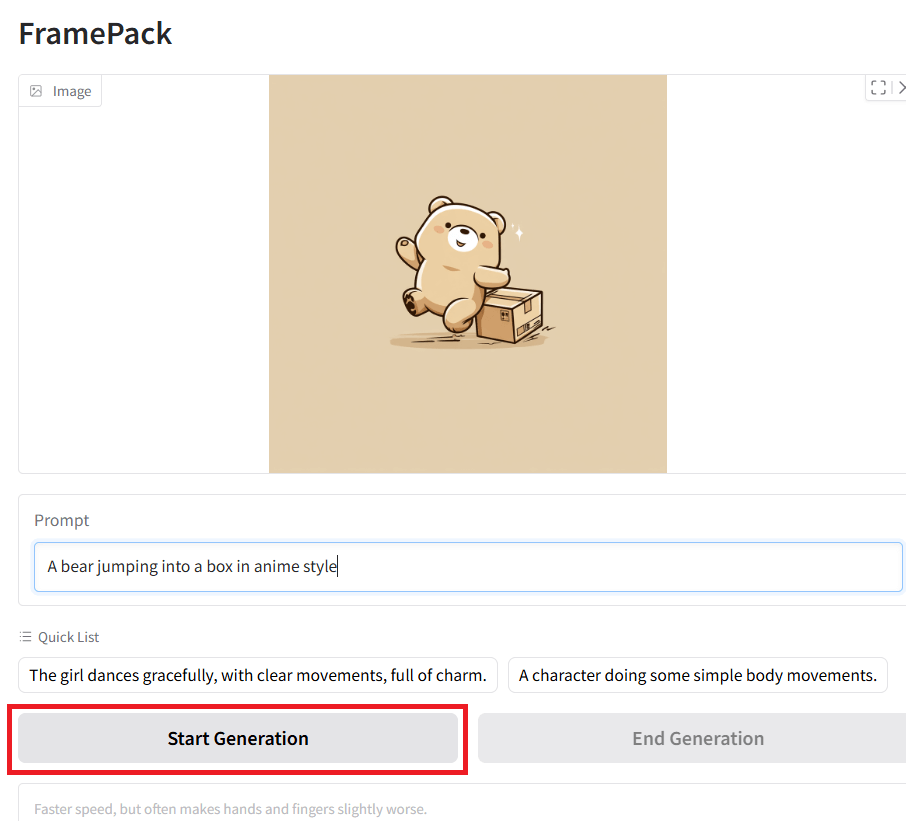Screen dimensions: 906x821
Task: Start Generation button click
Action: 238,738
